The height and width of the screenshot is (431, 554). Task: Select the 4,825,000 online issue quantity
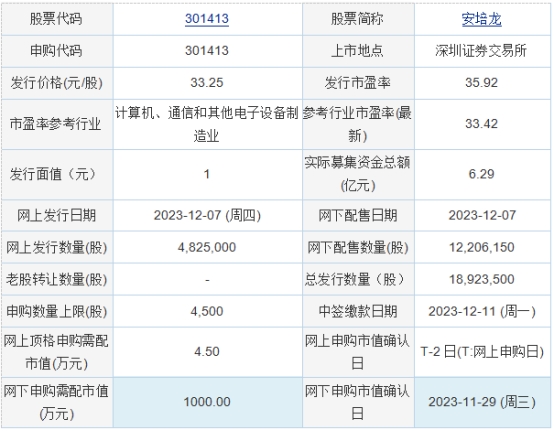207,247
